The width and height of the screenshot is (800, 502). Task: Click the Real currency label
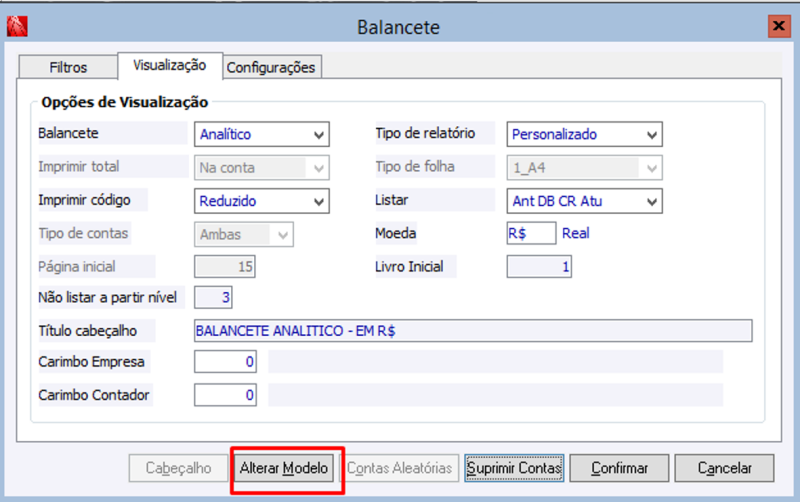coord(576,233)
